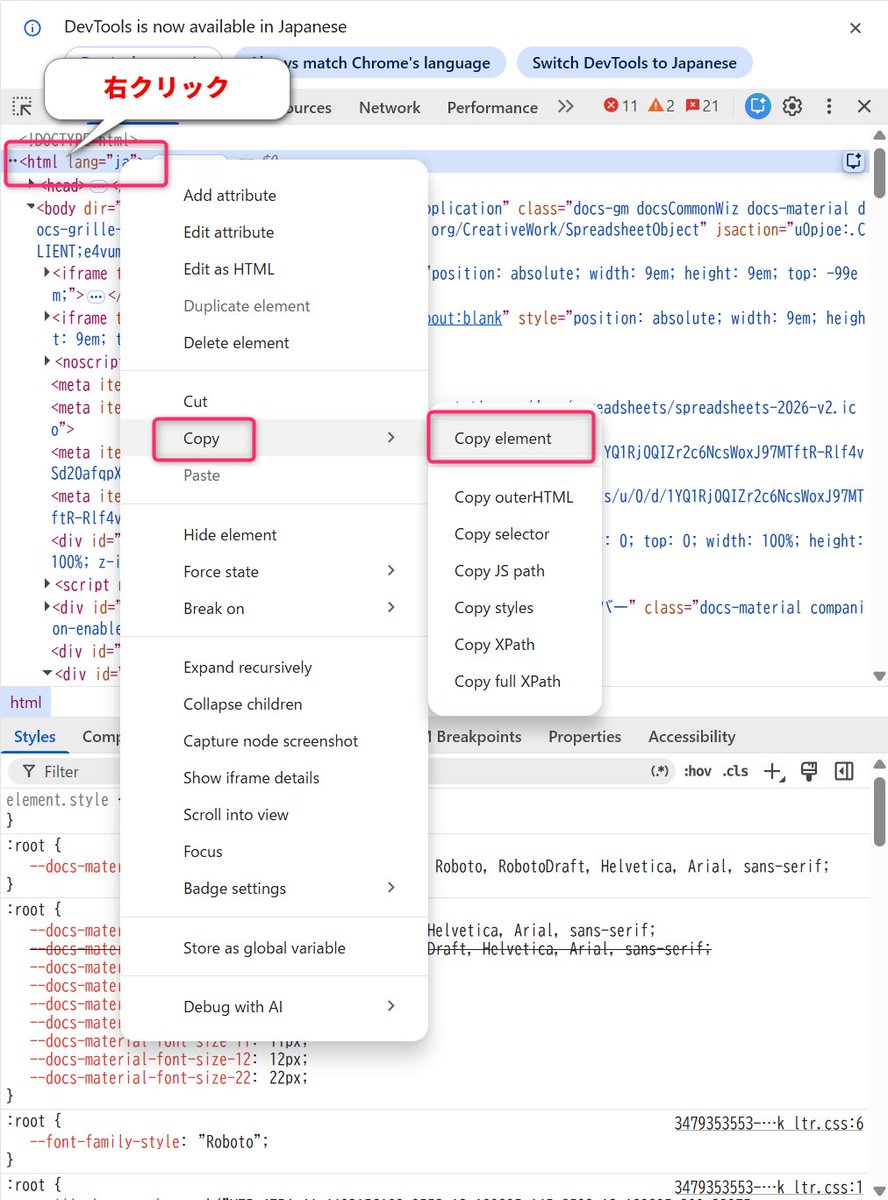Click the info icon in the notification bar
888x1200 pixels.
tap(33, 28)
